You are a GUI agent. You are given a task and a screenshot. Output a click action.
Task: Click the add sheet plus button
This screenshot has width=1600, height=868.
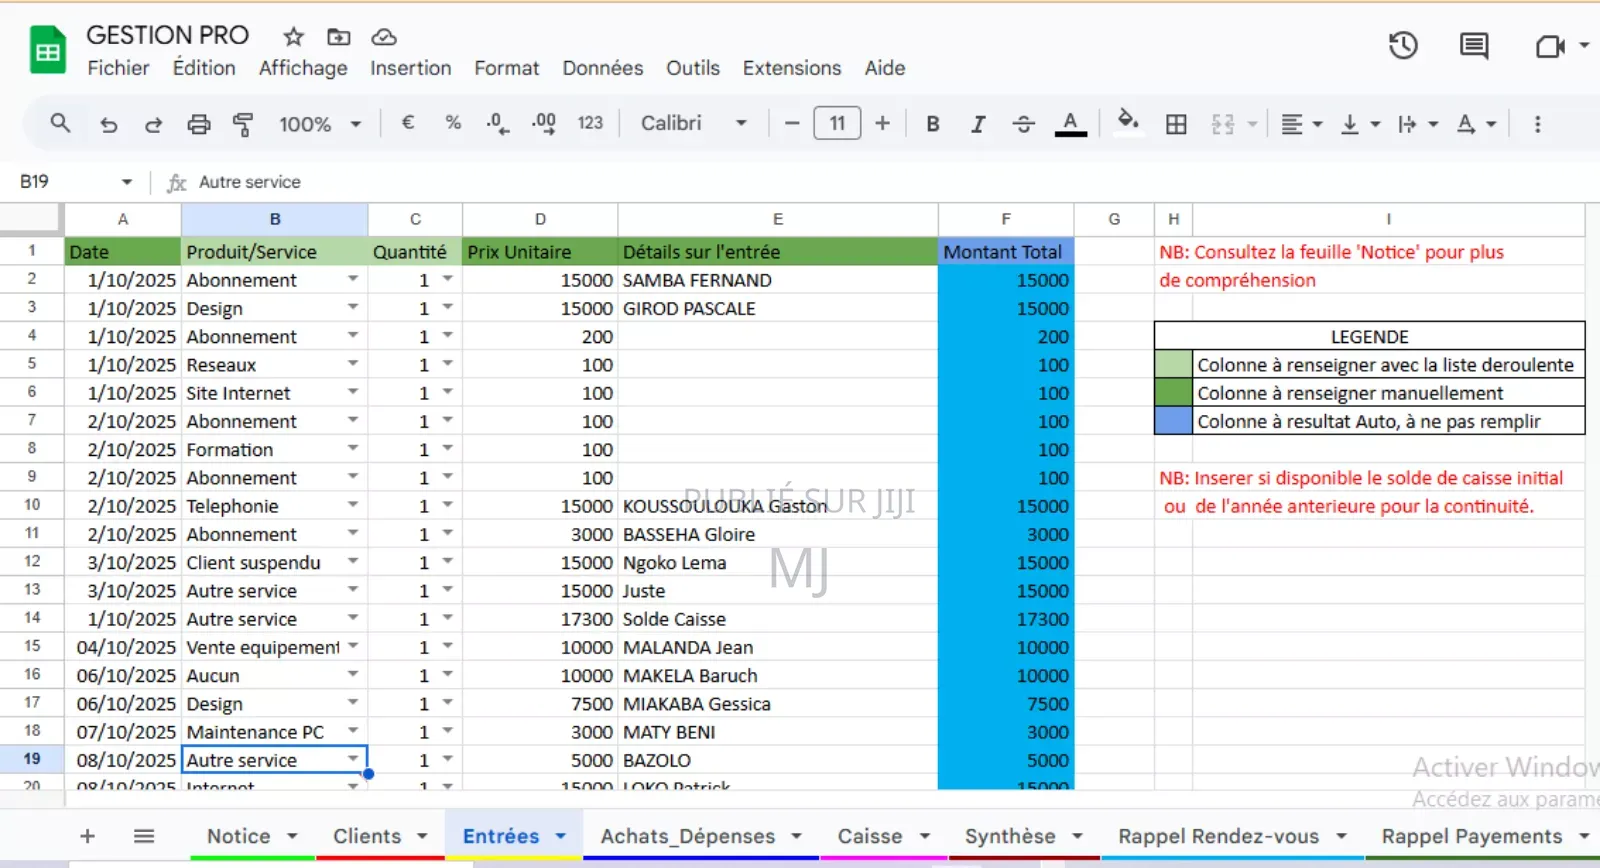click(x=87, y=836)
